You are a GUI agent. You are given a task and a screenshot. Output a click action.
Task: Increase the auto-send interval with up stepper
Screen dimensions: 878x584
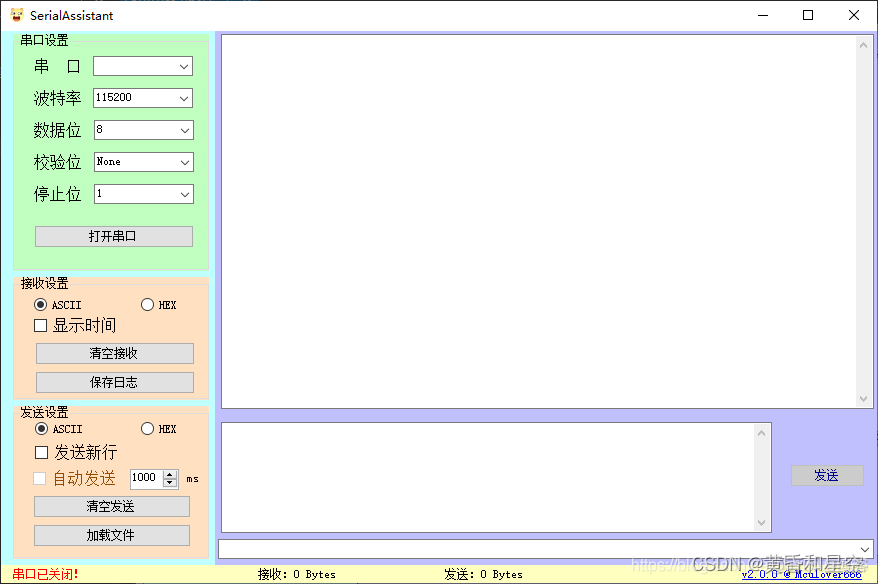169,474
